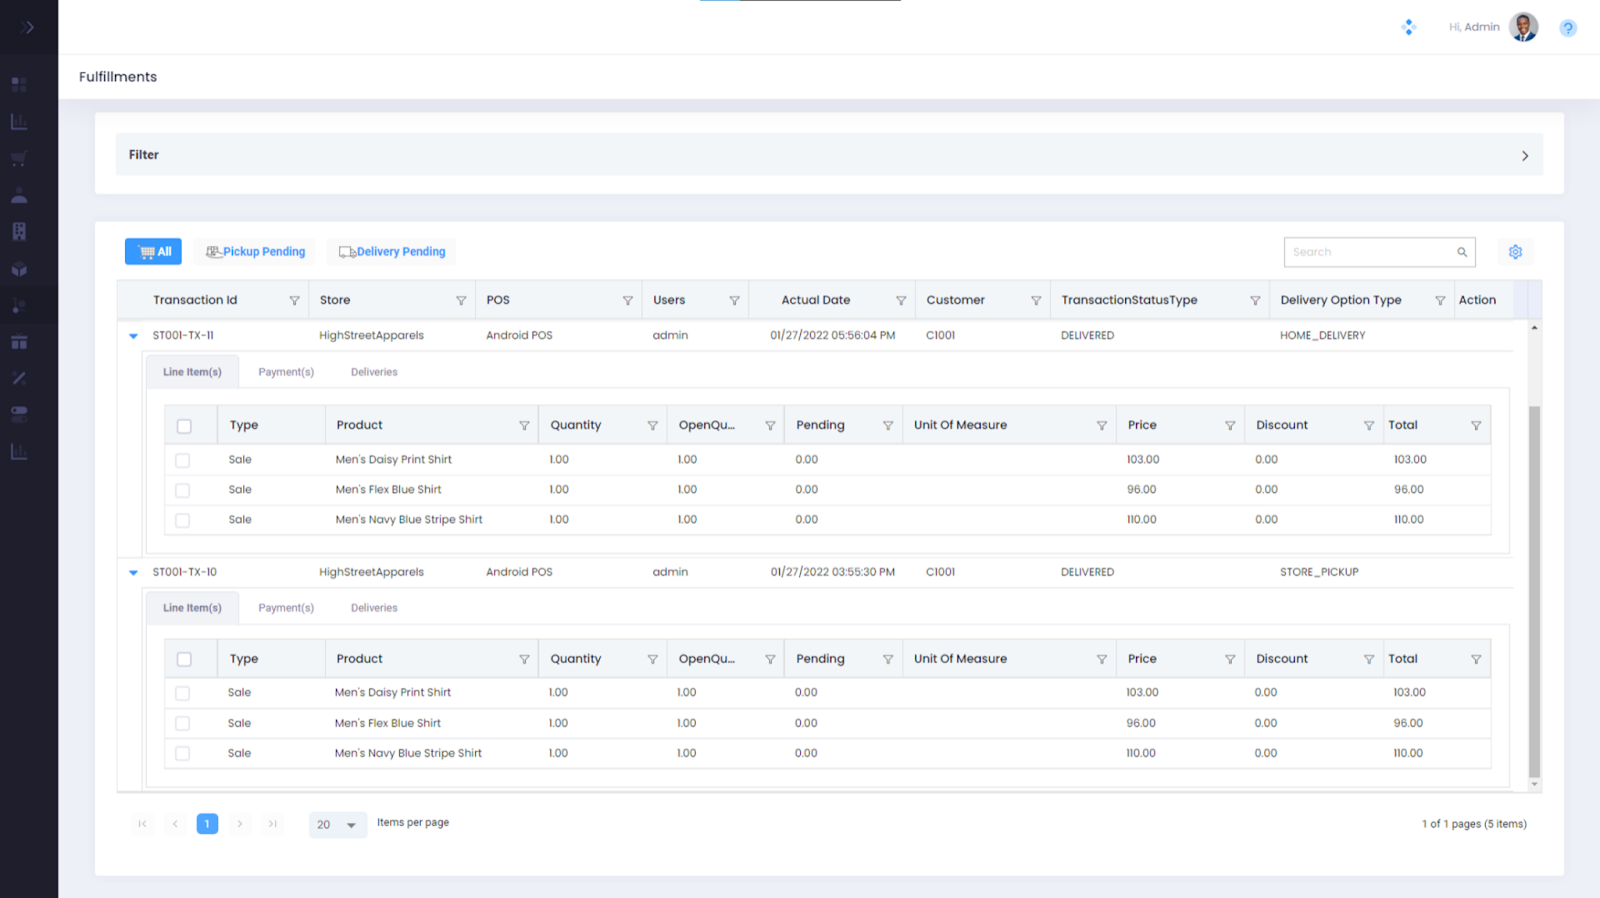Click filter icon on Delivery Option Type column

1440,301
